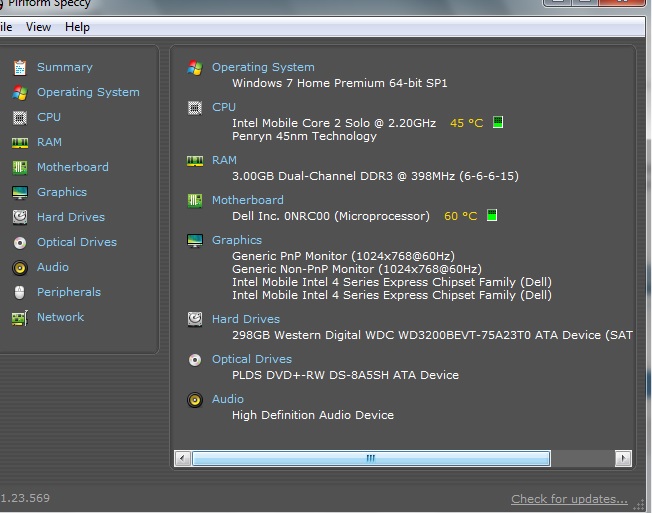Click the RAM icon in summary pane
This screenshot has height=513, width=652.
coord(195,160)
